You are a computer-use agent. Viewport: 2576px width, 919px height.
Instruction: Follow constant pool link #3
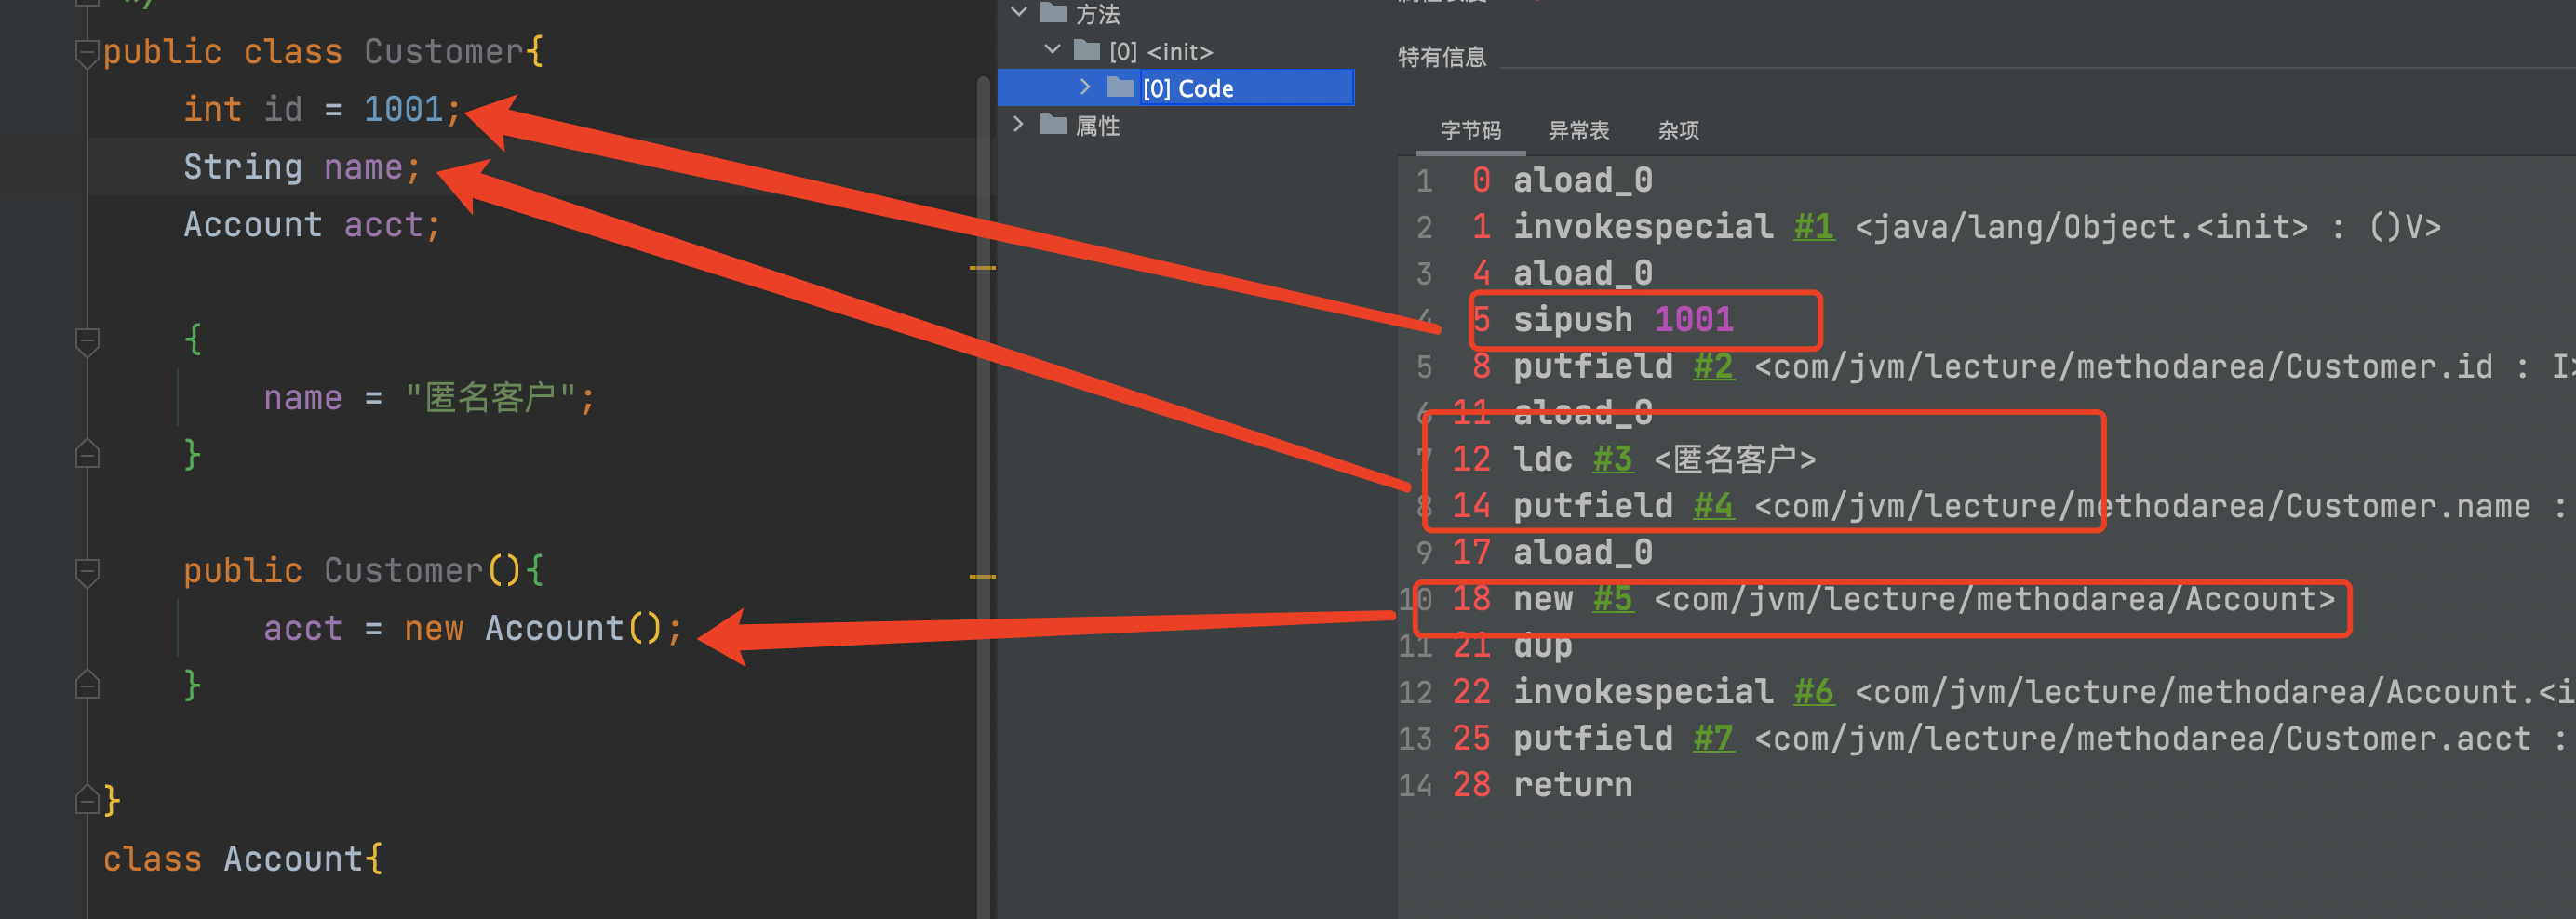[1613, 459]
